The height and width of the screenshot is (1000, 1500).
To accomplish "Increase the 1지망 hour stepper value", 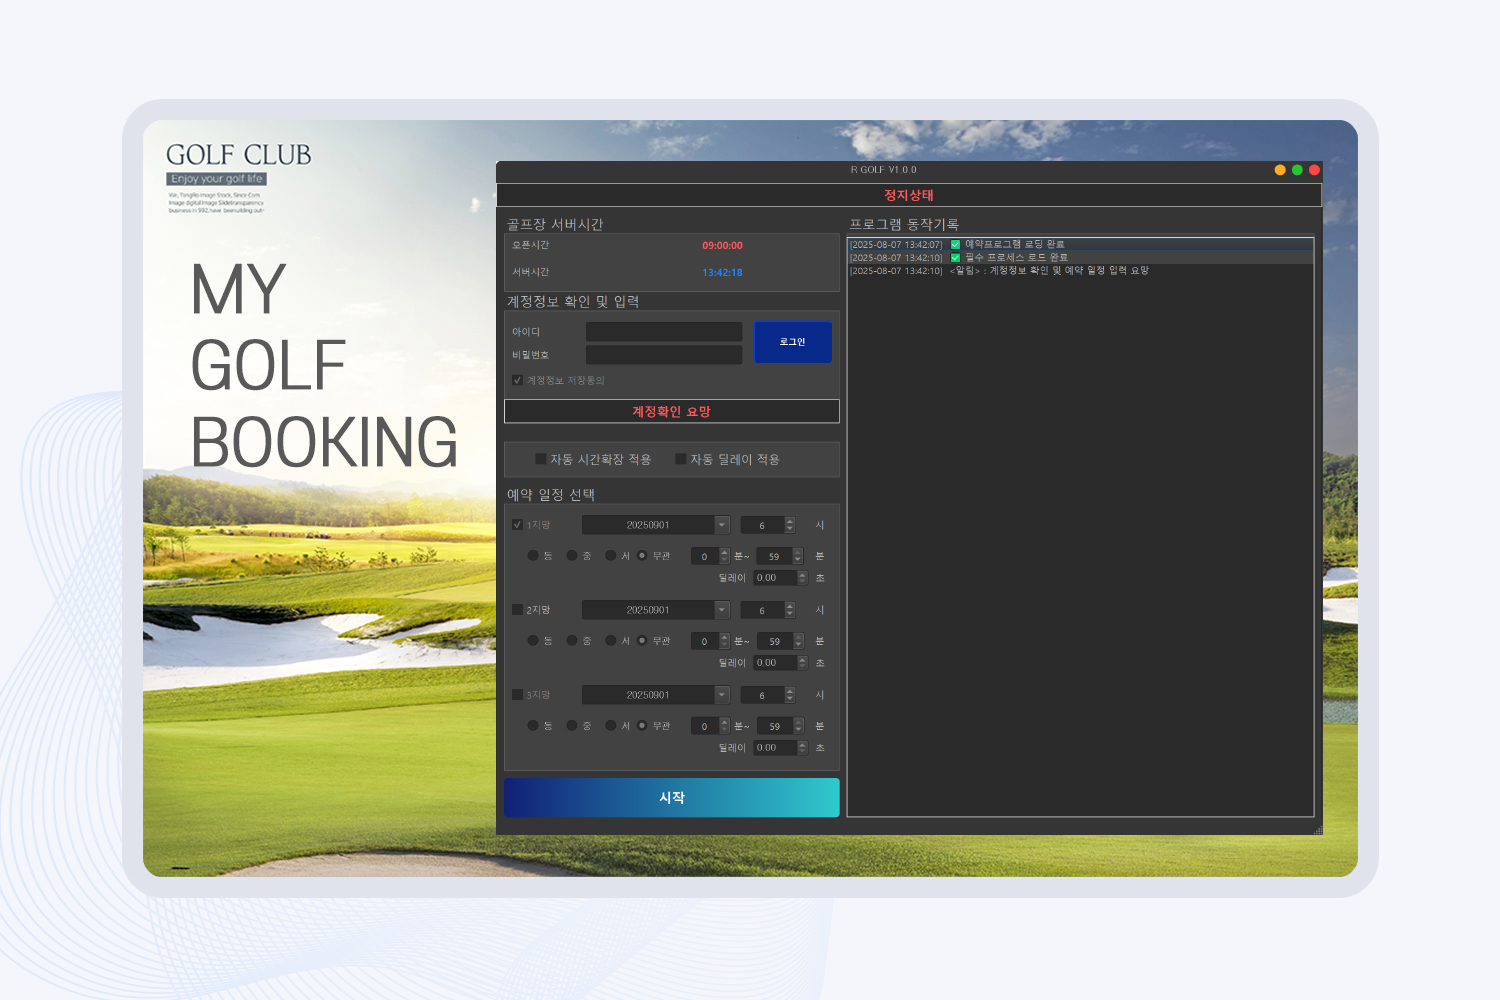I will (790, 521).
